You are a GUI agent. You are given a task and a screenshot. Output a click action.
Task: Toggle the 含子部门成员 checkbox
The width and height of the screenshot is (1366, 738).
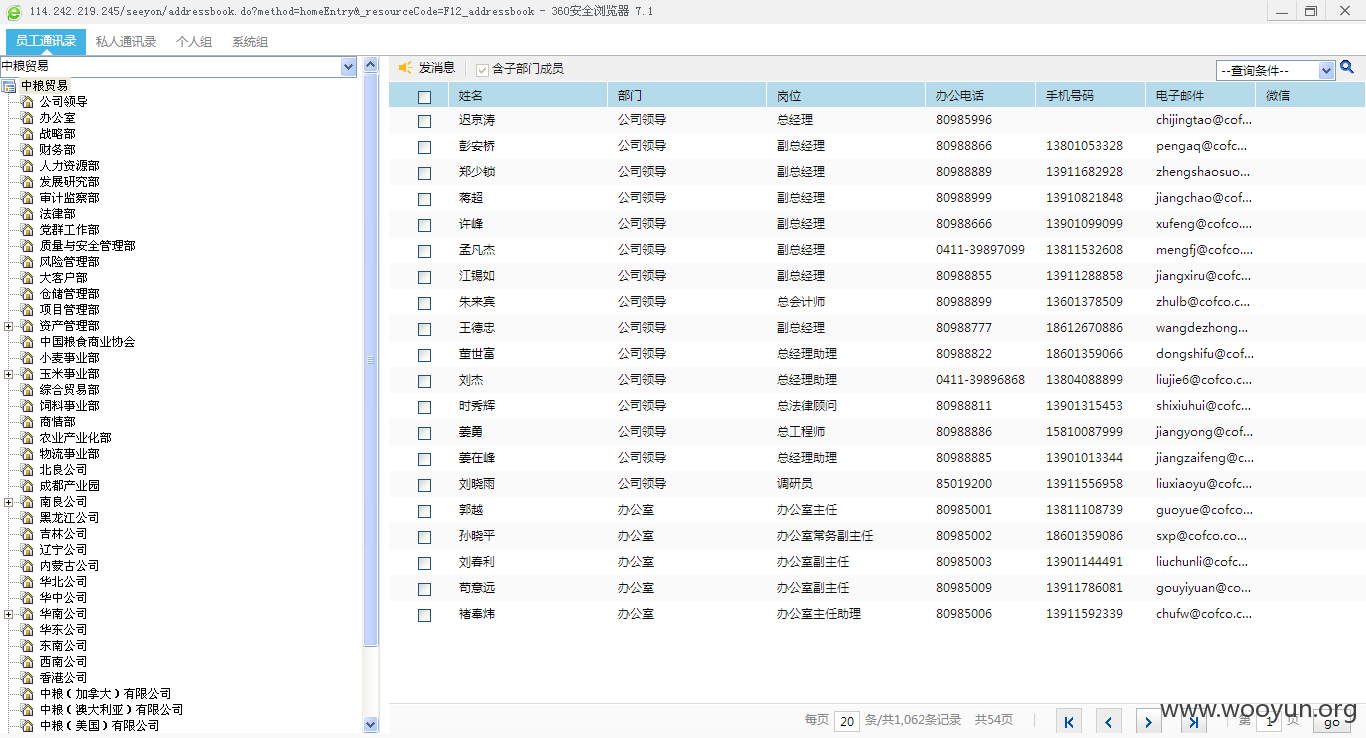[x=483, y=69]
